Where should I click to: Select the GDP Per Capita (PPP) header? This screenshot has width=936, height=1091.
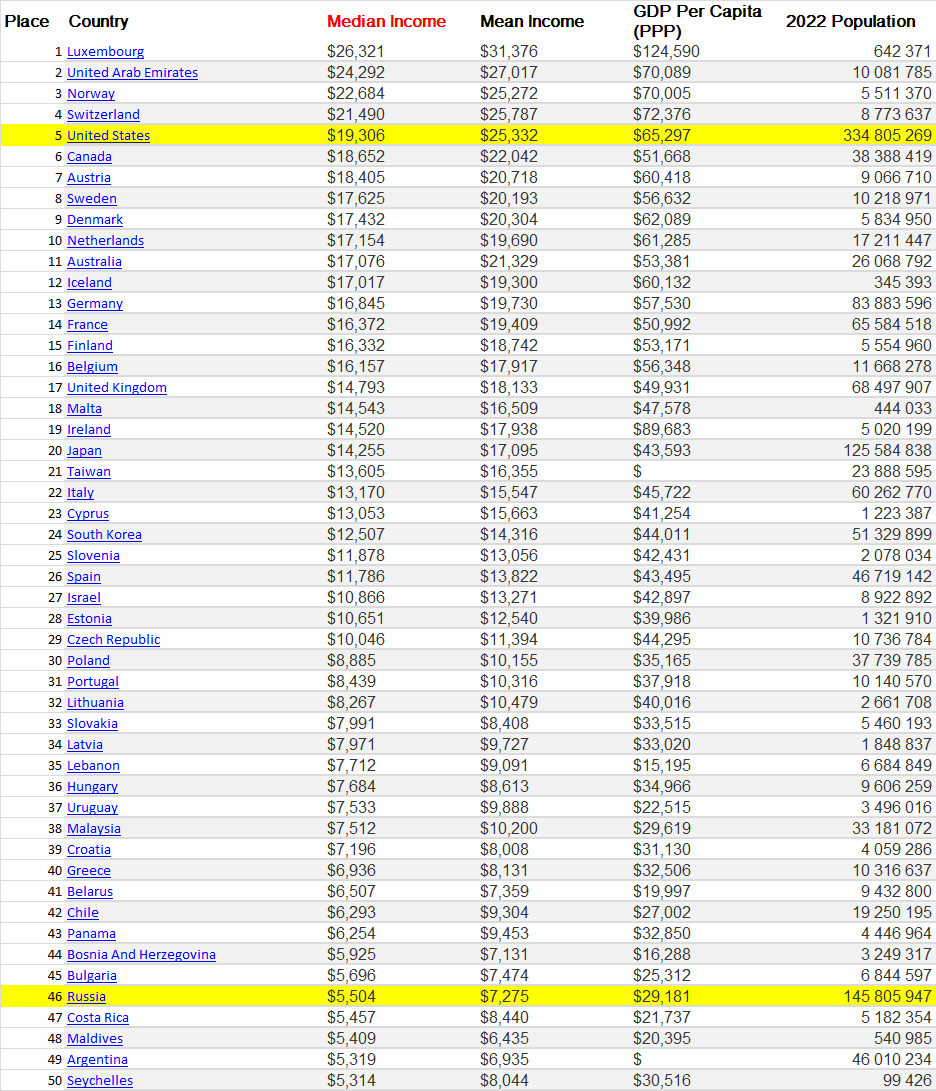[697, 21]
